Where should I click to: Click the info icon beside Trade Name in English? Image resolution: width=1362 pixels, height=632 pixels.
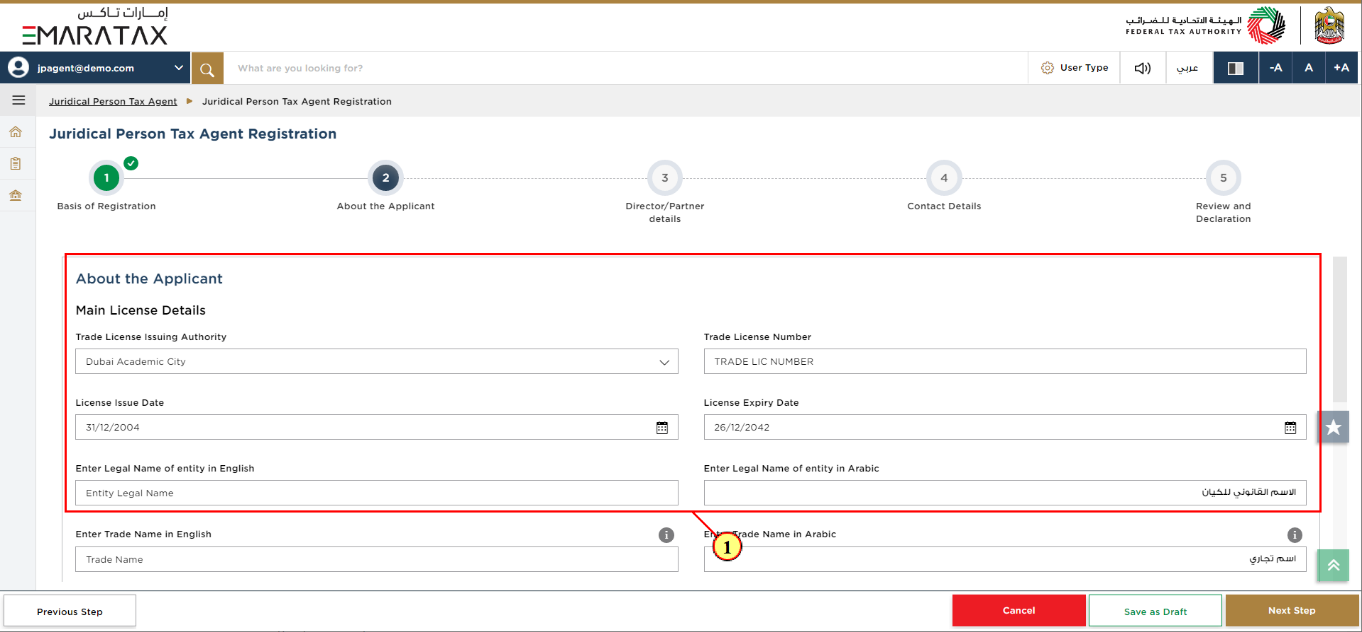pyautogui.click(x=667, y=535)
